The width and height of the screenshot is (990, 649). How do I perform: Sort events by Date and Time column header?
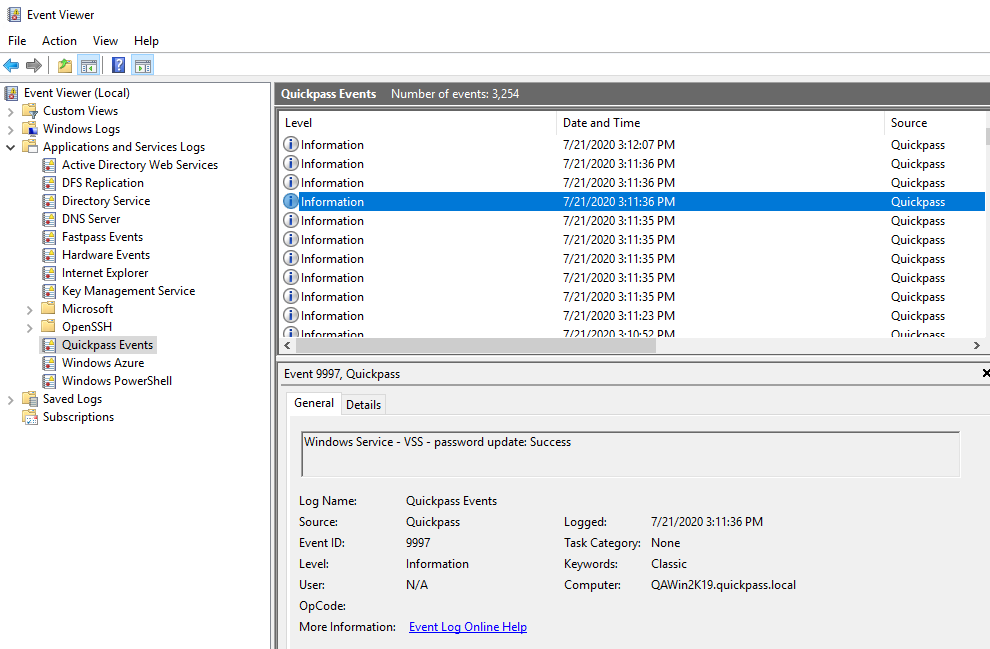coord(720,122)
